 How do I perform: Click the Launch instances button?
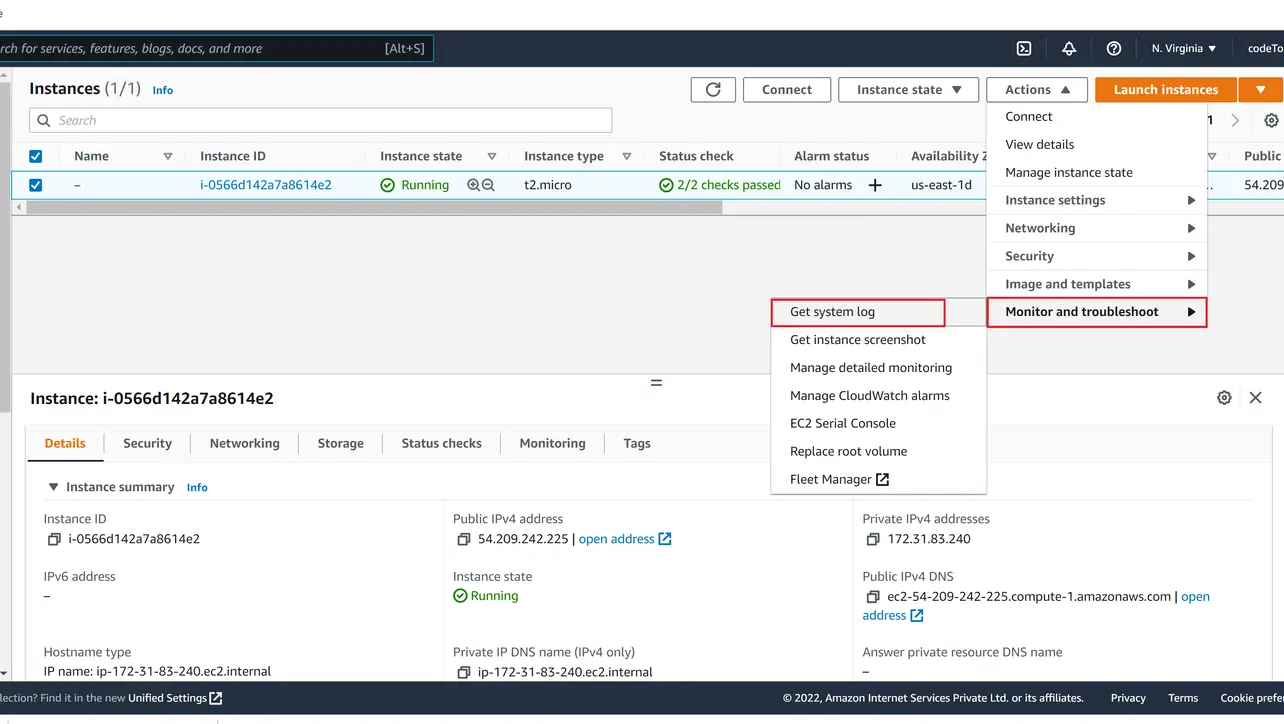coord(1166,90)
